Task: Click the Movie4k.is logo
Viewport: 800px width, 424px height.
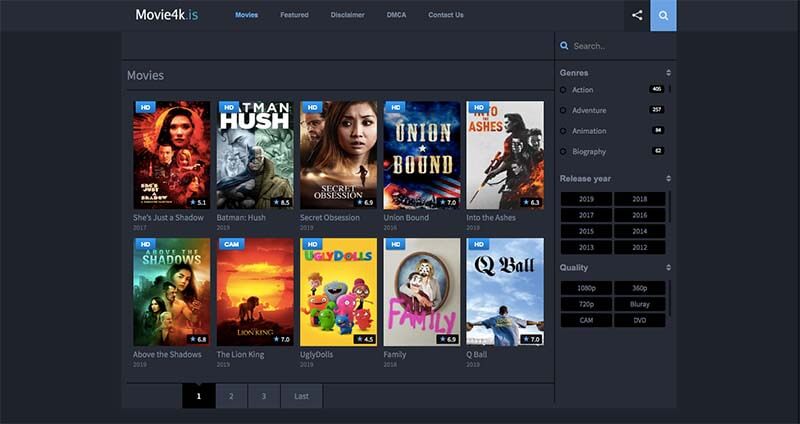Action: click(166, 15)
